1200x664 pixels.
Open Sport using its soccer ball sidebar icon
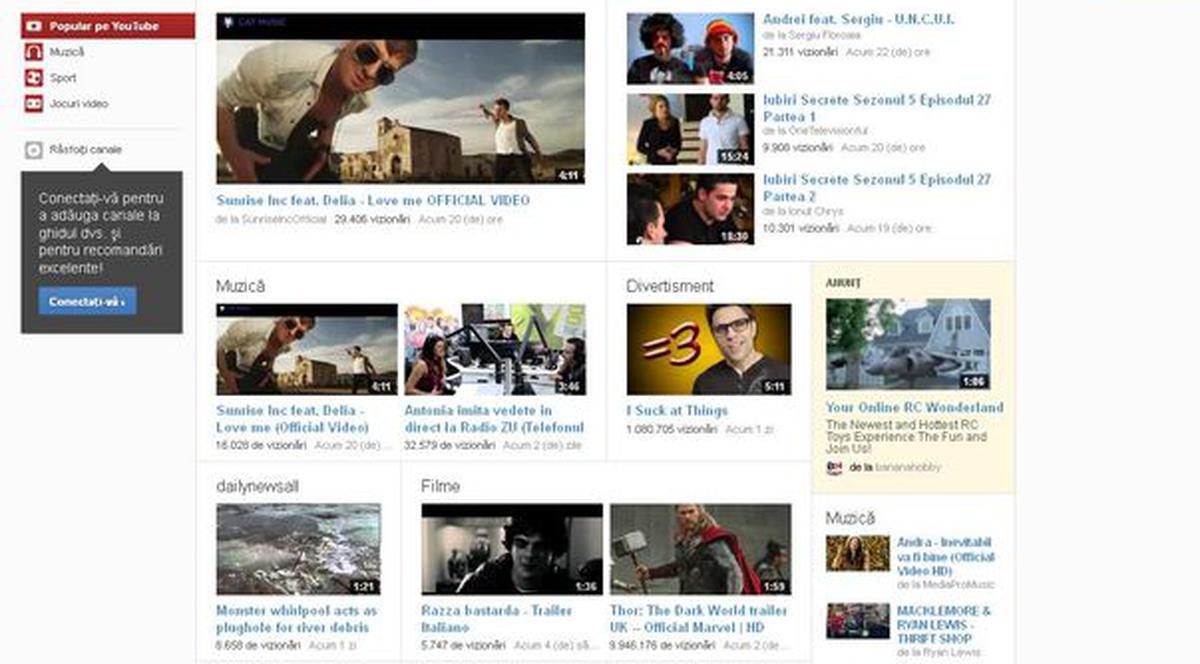click(31, 77)
